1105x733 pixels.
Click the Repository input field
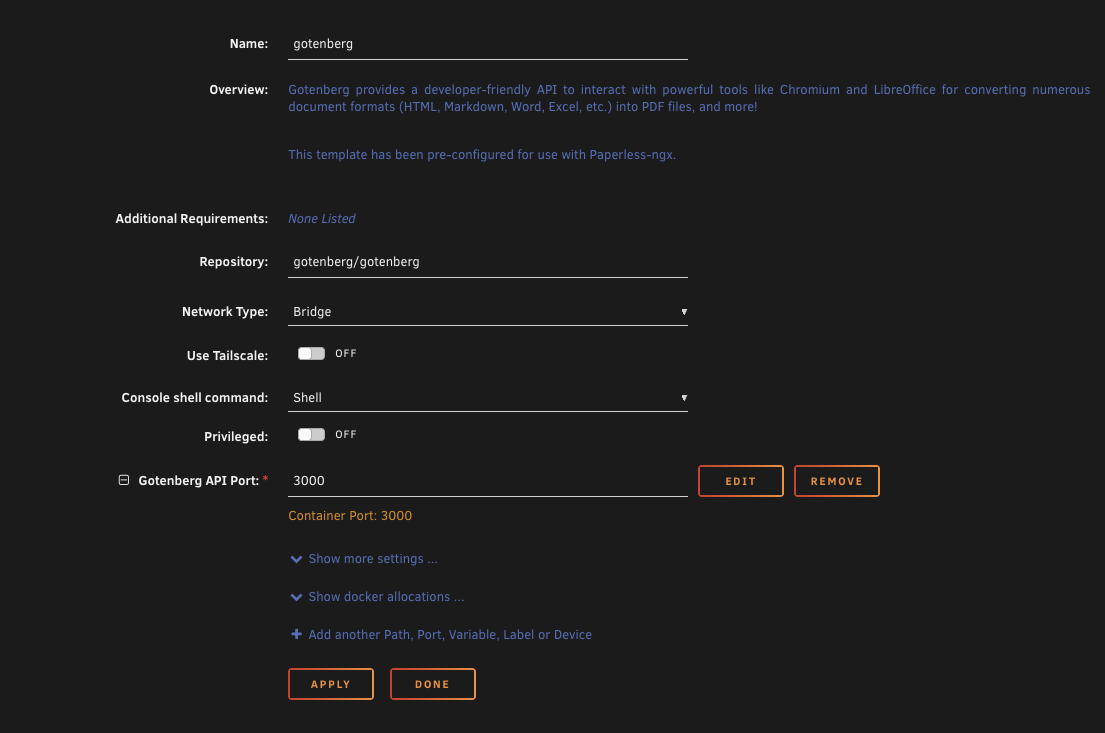pos(487,262)
